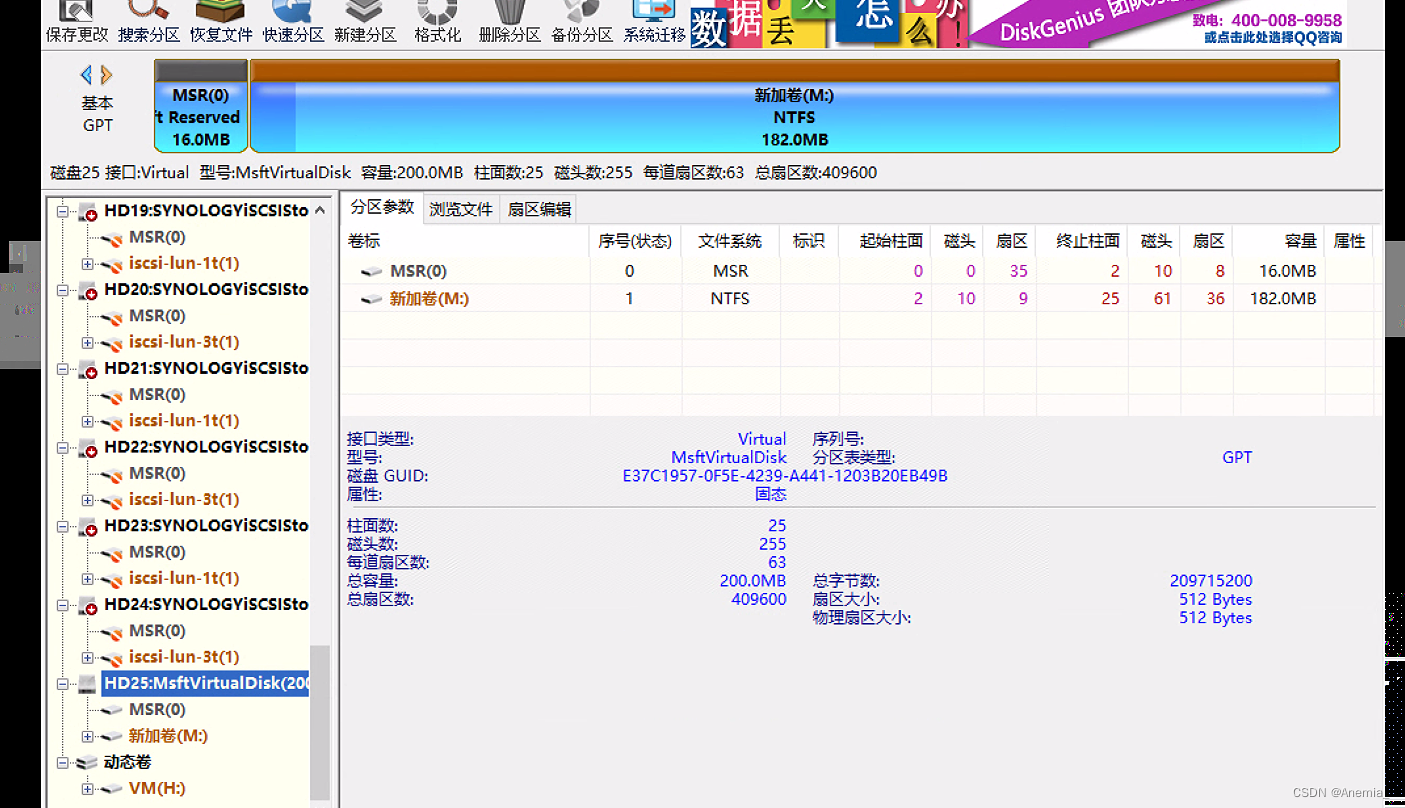This screenshot has height=808, width=1405.
Task: Click the 文件系统 column header
Action: pos(730,241)
